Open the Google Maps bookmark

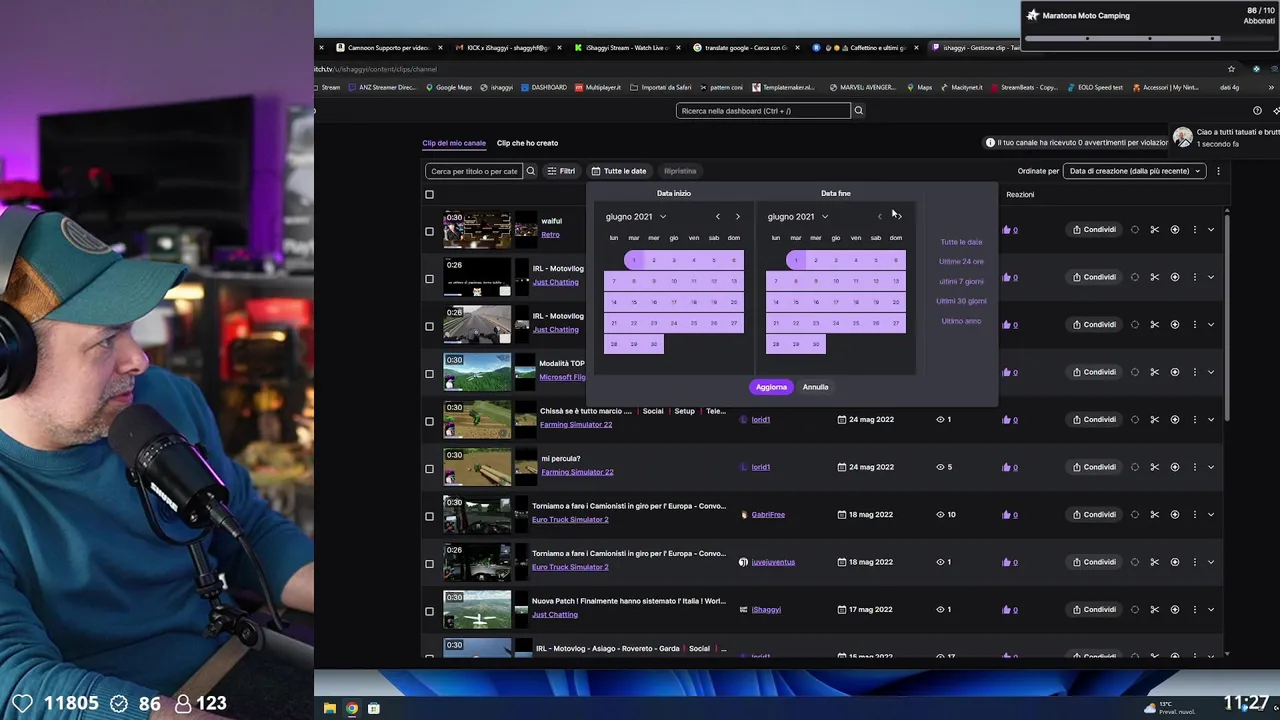449,87
